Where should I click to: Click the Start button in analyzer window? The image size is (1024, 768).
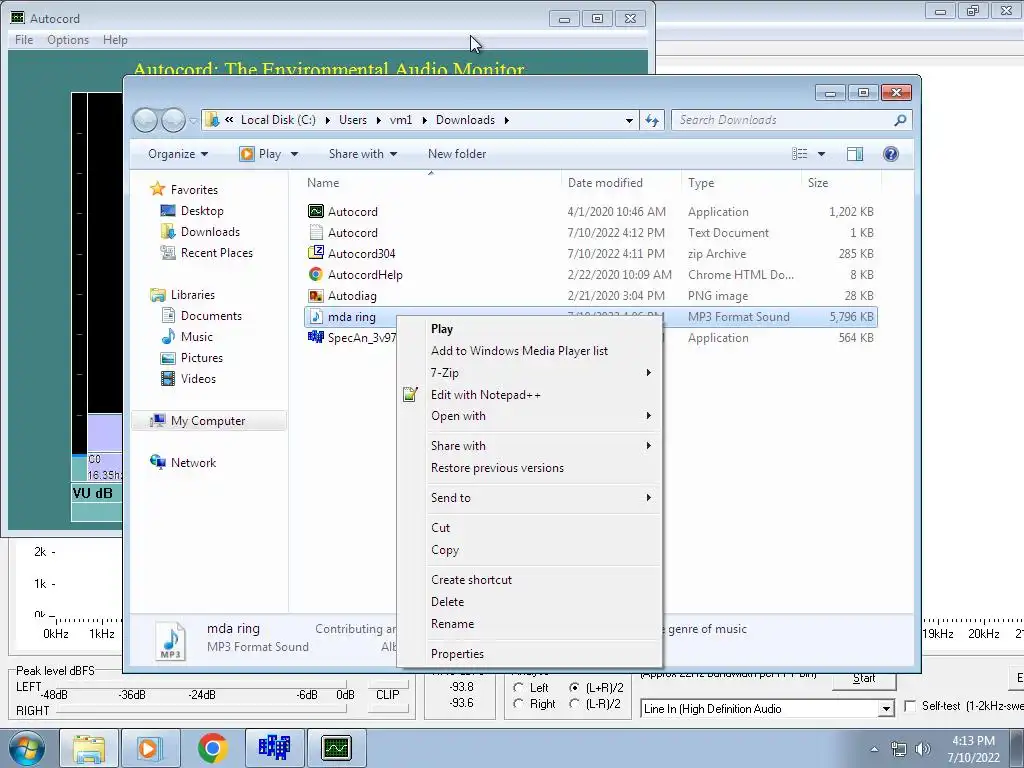pyautogui.click(x=864, y=679)
